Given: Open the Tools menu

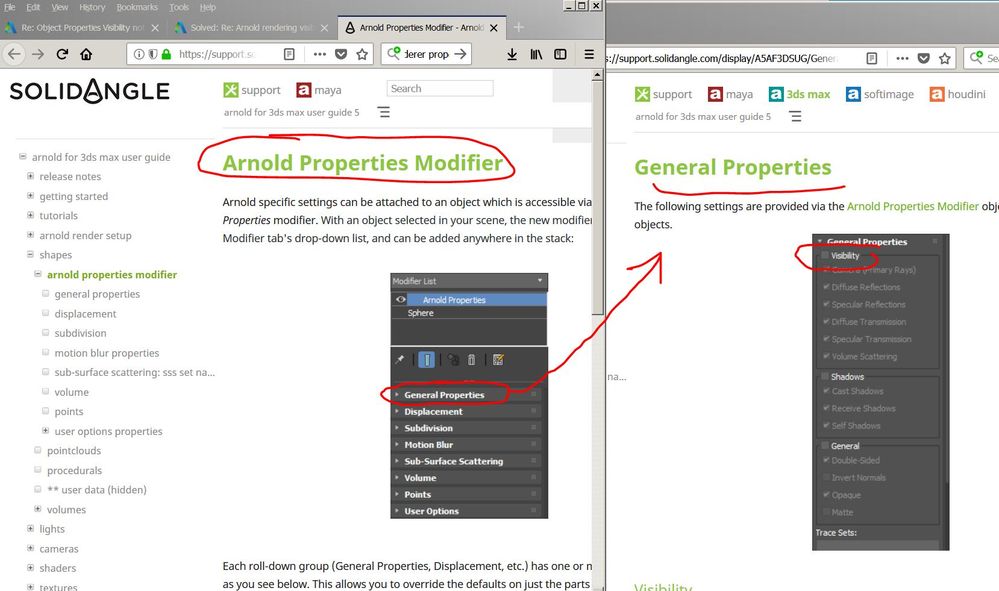Looking at the screenshot, I should [179, 7].
